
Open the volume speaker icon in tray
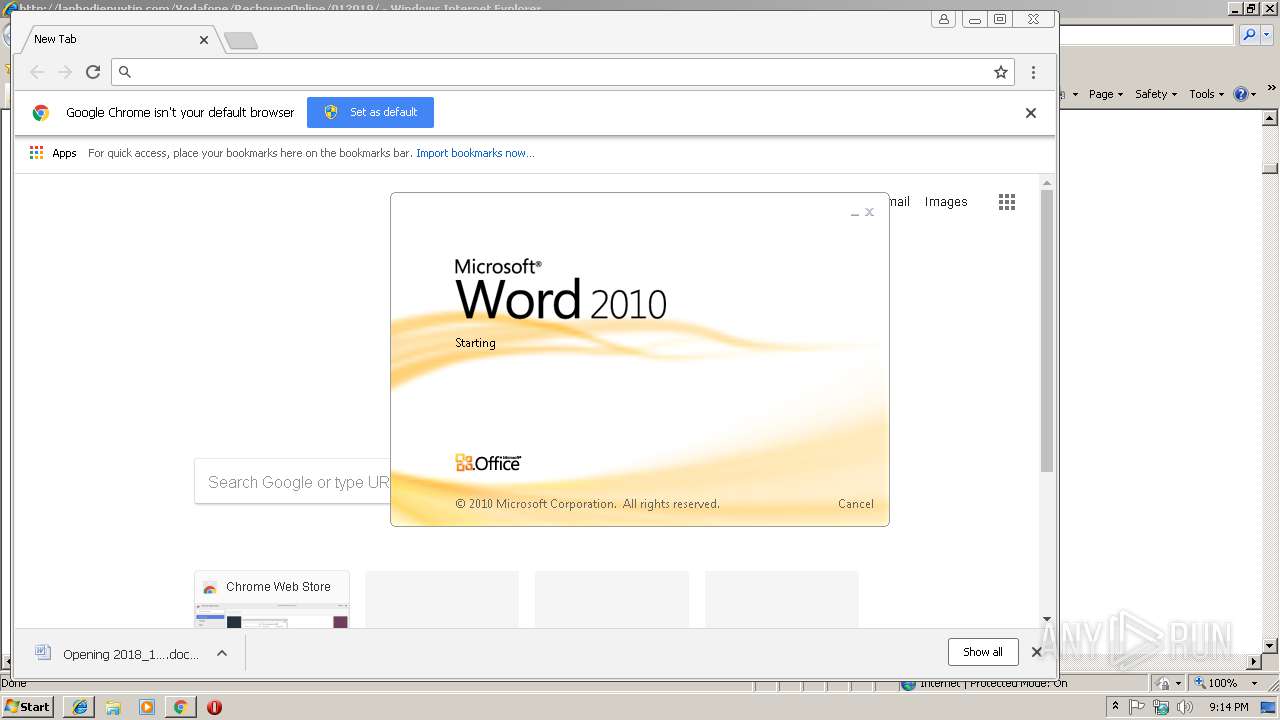coord(1185,707)
